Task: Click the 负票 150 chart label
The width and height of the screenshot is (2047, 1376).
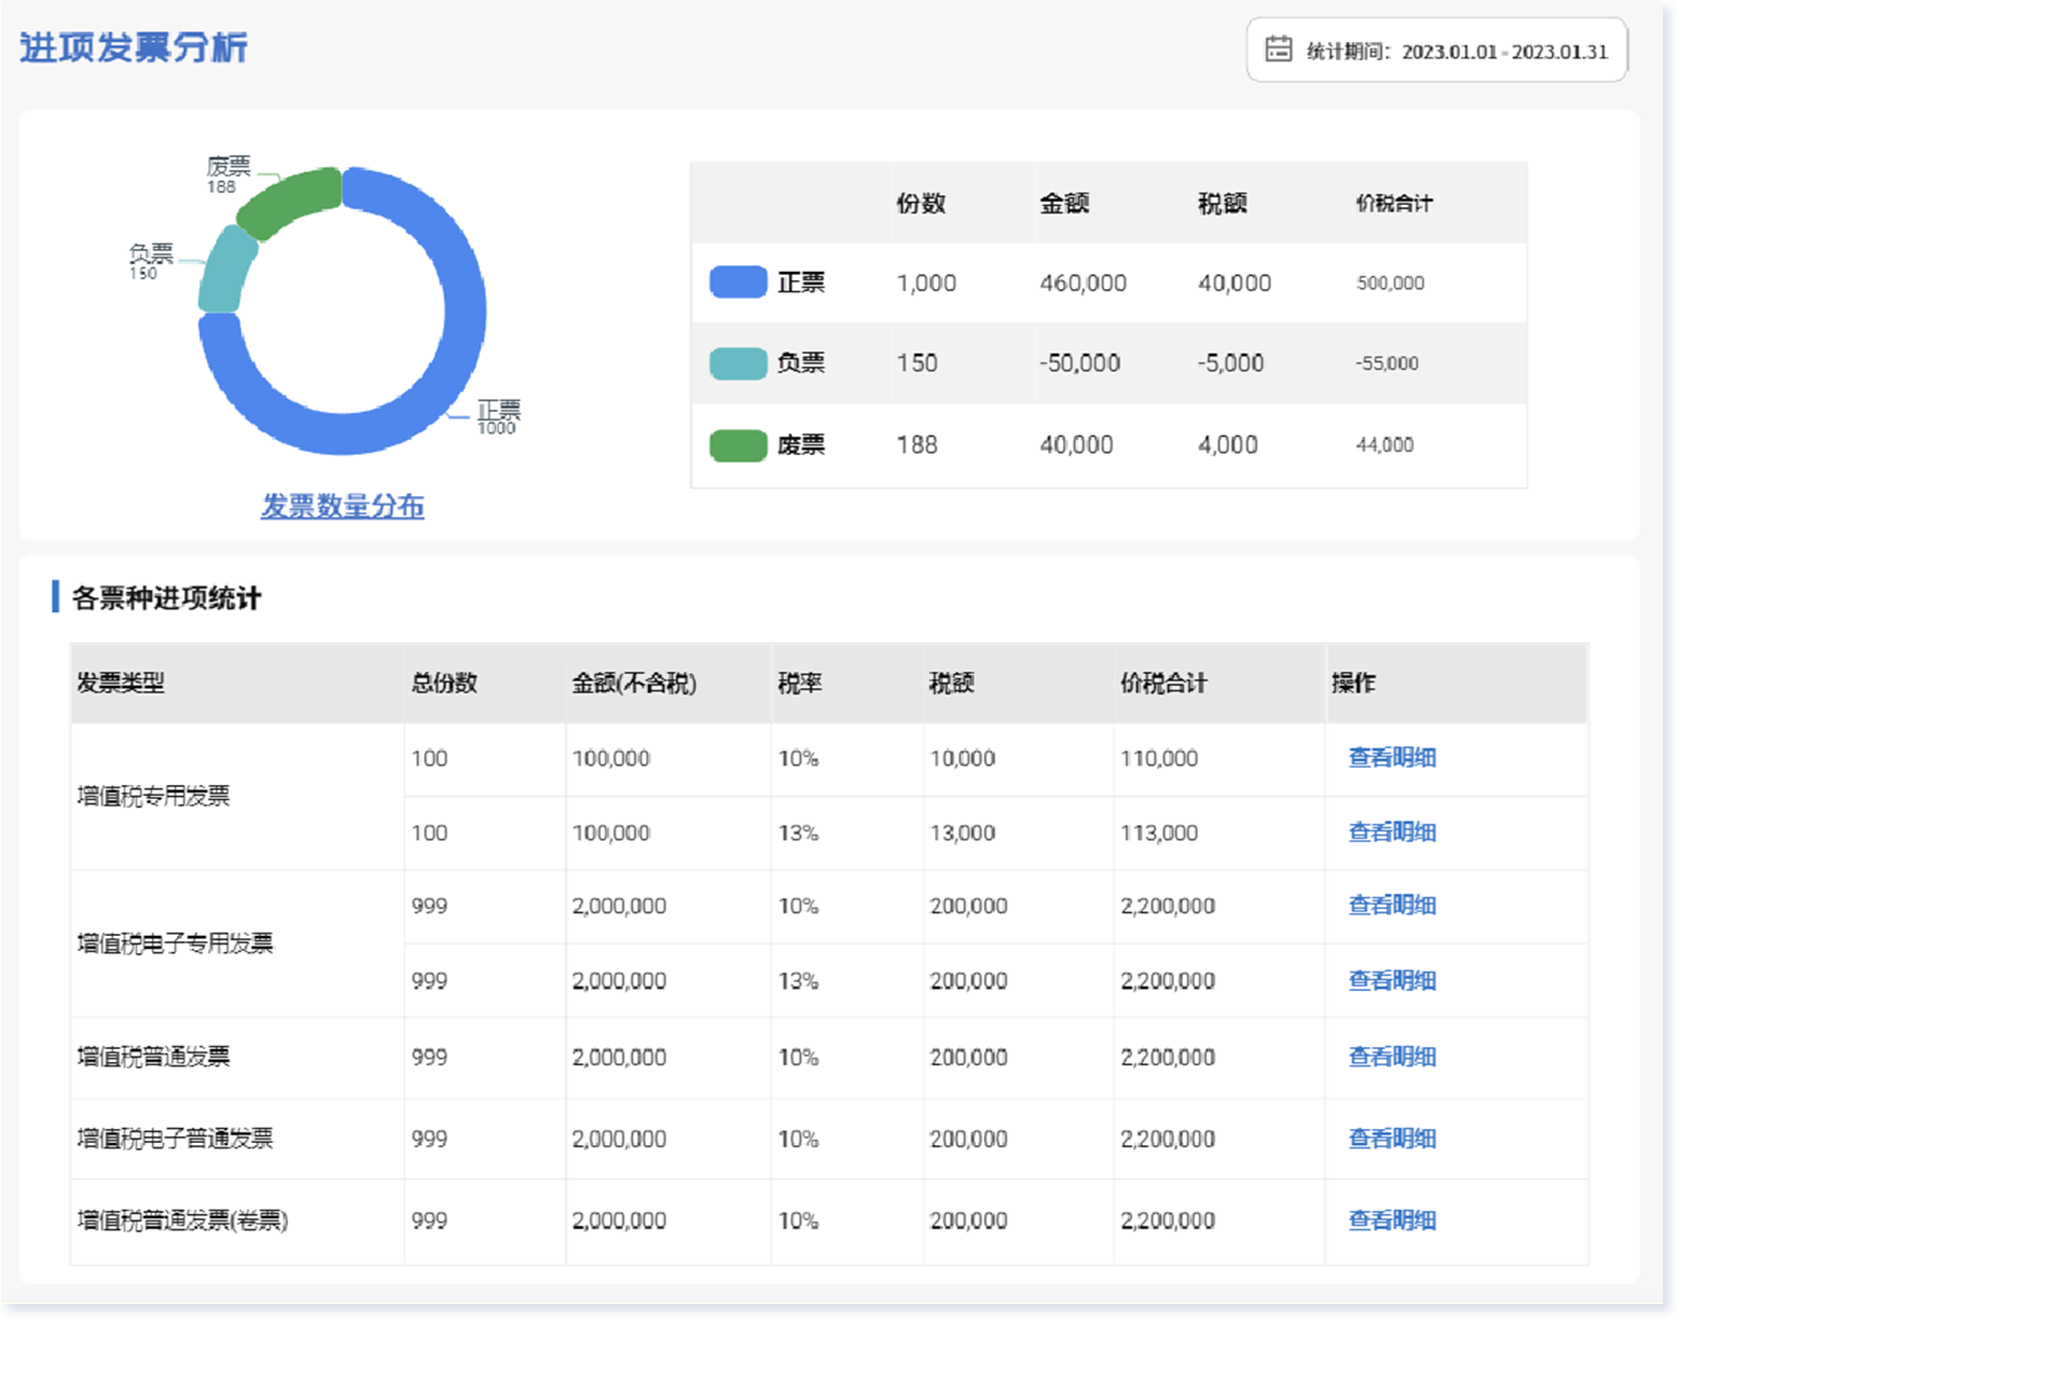Action: coord(150,261)
